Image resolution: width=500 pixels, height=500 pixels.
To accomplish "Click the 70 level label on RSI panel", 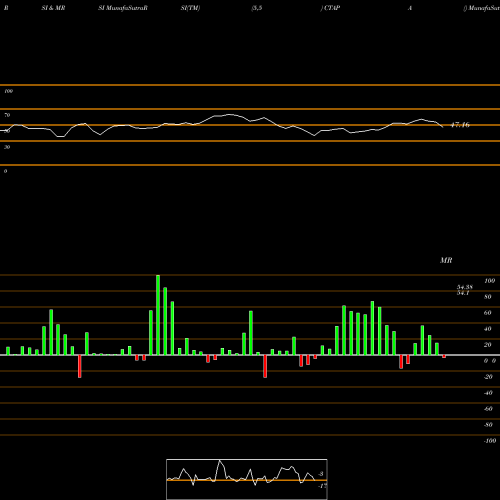I will 7,115.
